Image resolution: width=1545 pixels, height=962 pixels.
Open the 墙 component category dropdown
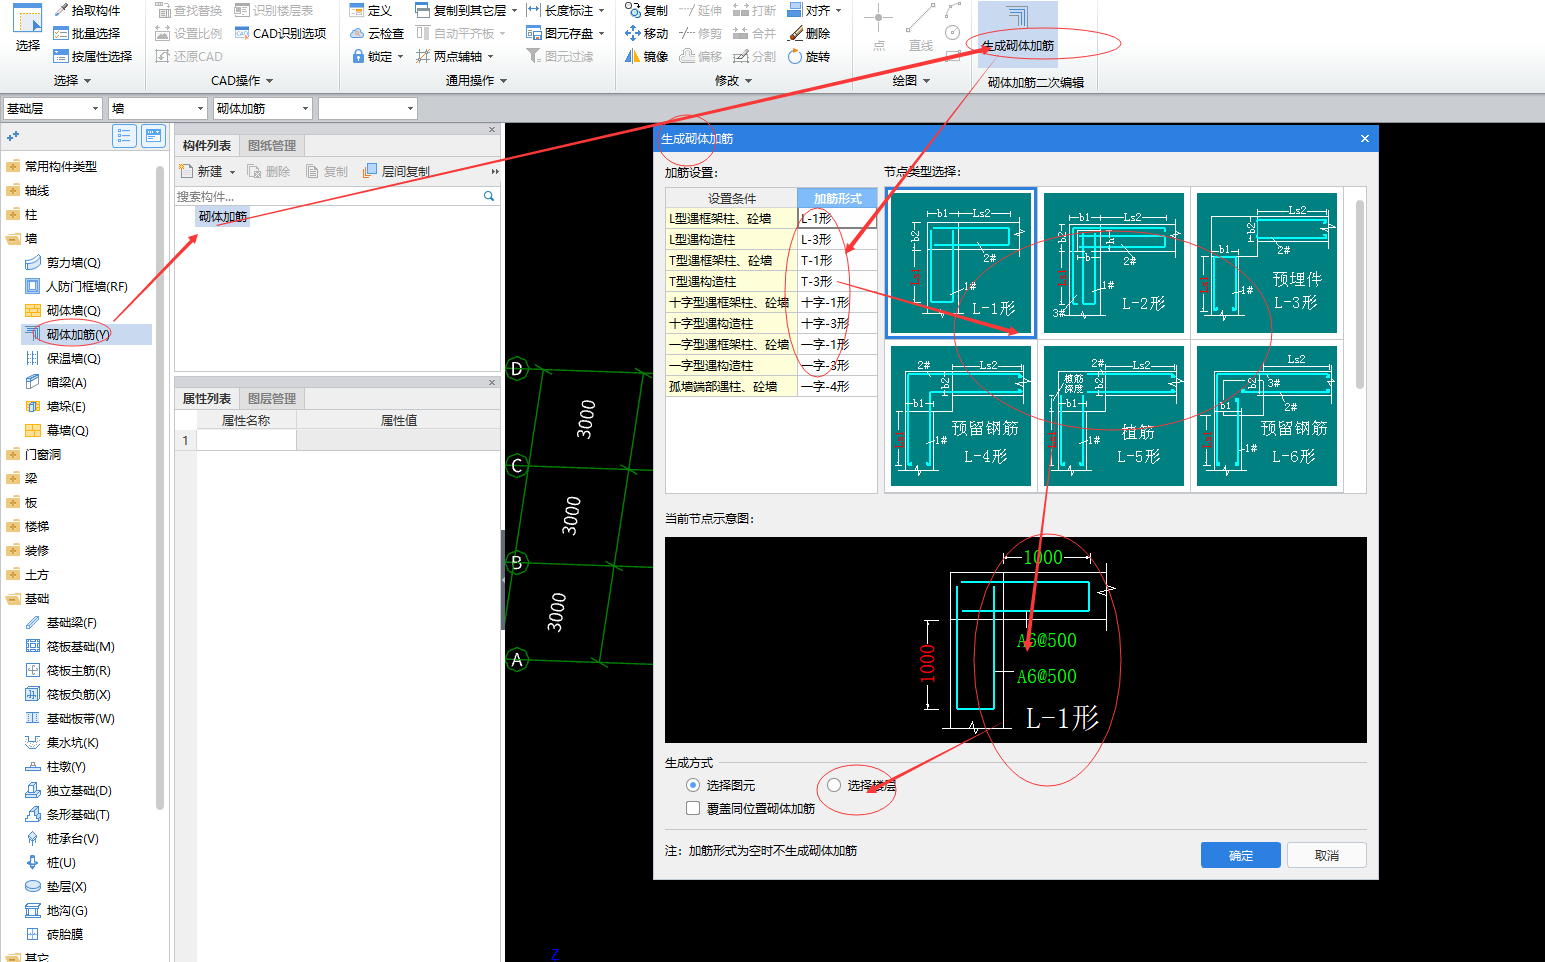click(158, 108)
